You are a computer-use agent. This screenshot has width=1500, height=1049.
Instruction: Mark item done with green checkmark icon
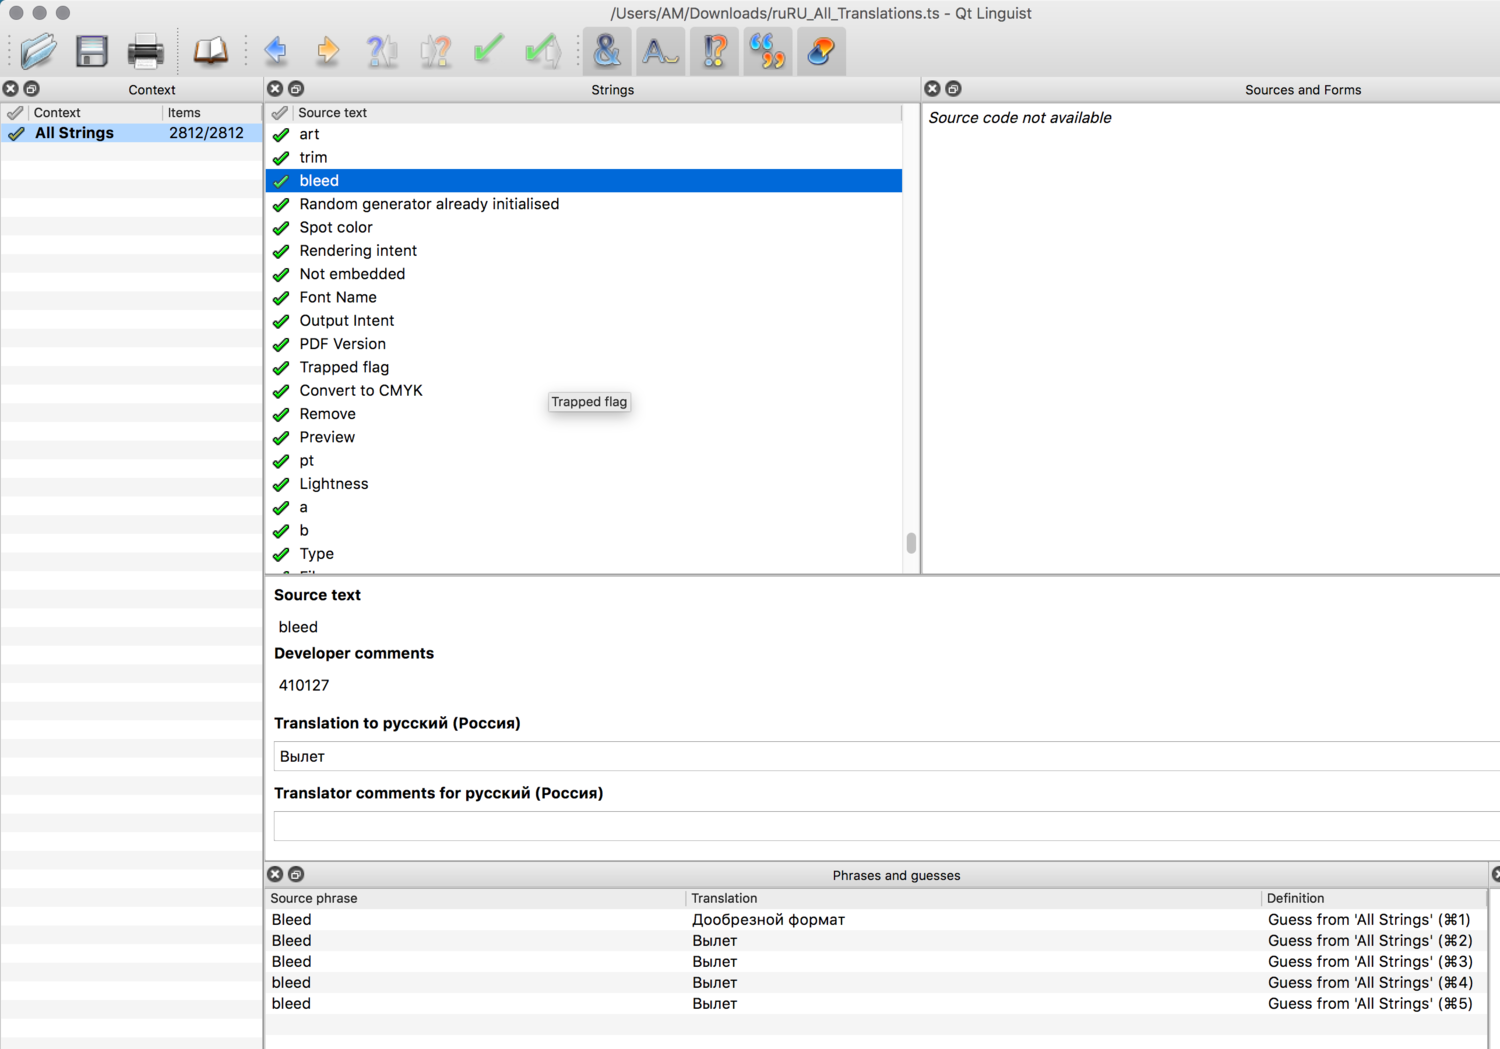[488, 50]
